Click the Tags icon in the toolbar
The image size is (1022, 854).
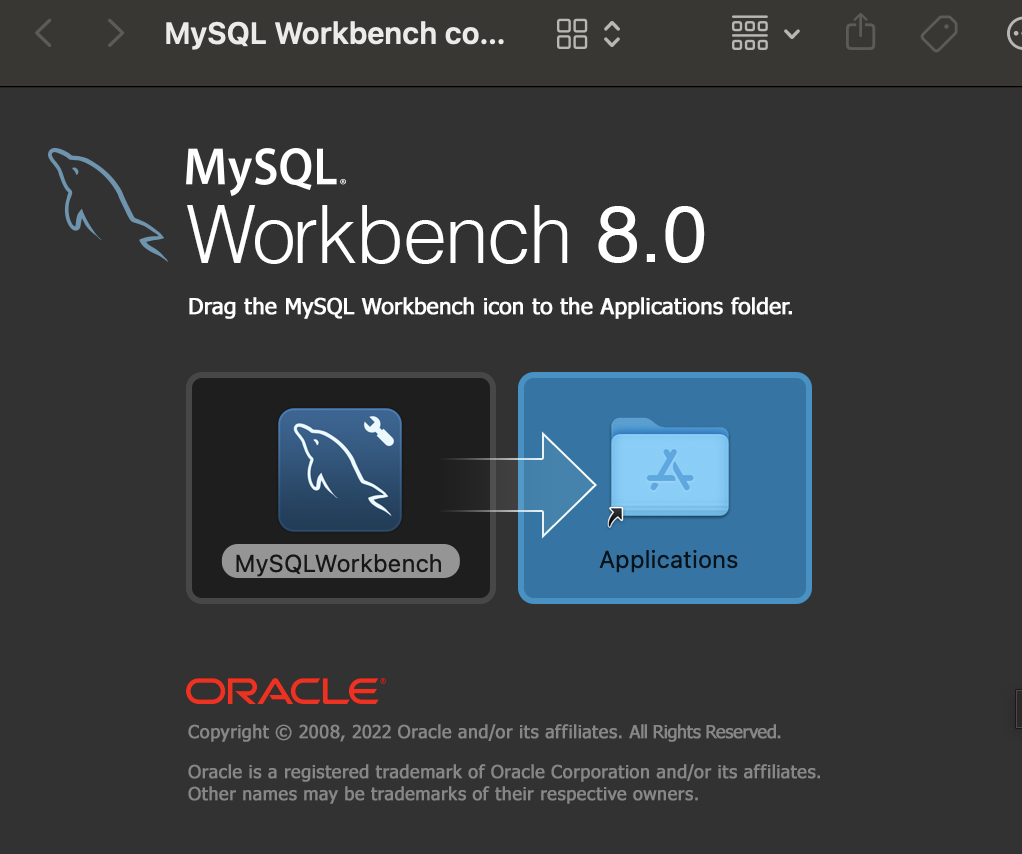[938, 33]
